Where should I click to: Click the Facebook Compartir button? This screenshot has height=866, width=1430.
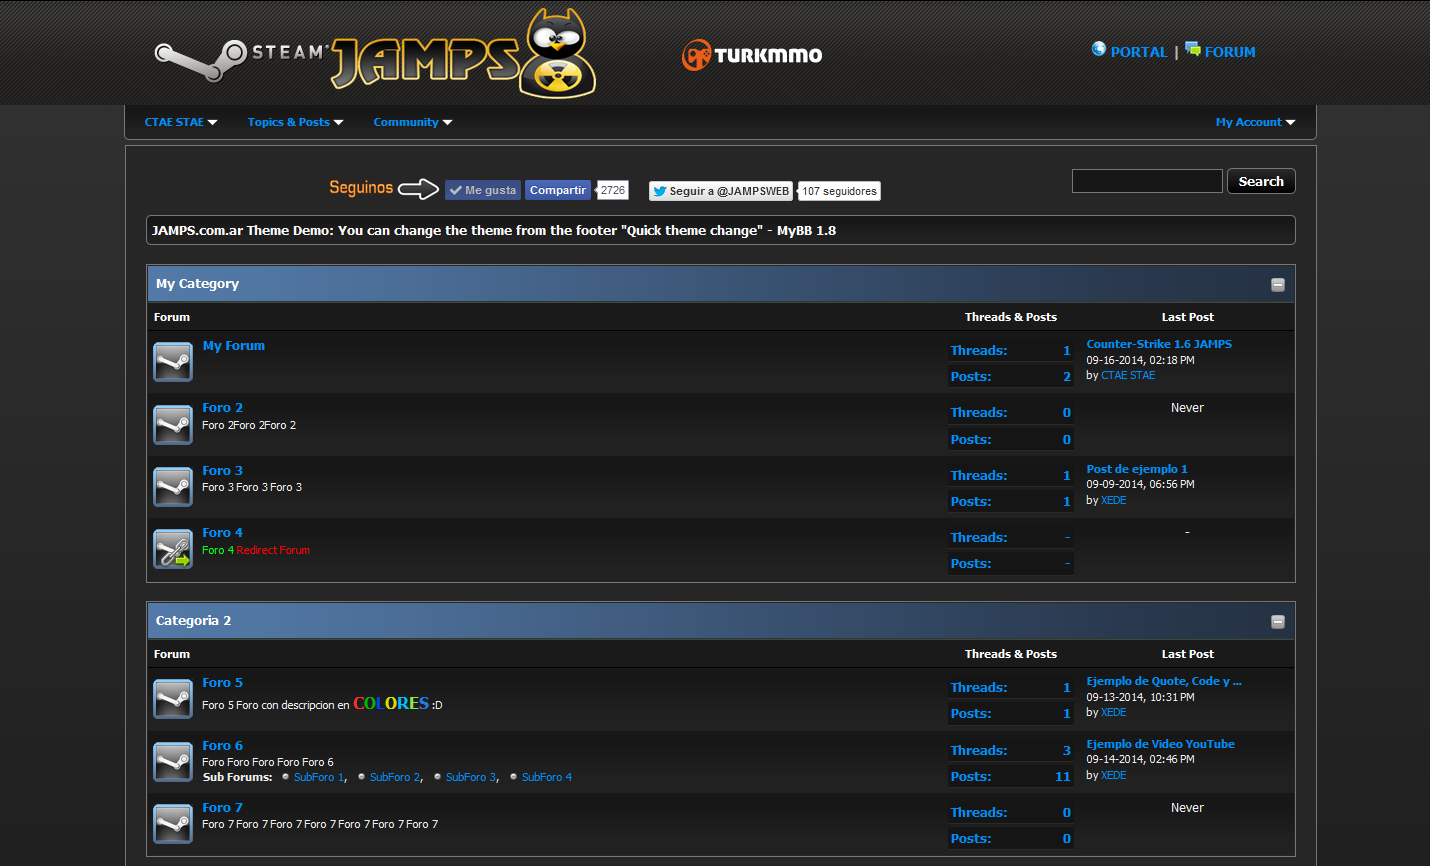pyautogui.click(x=558, y=190)
